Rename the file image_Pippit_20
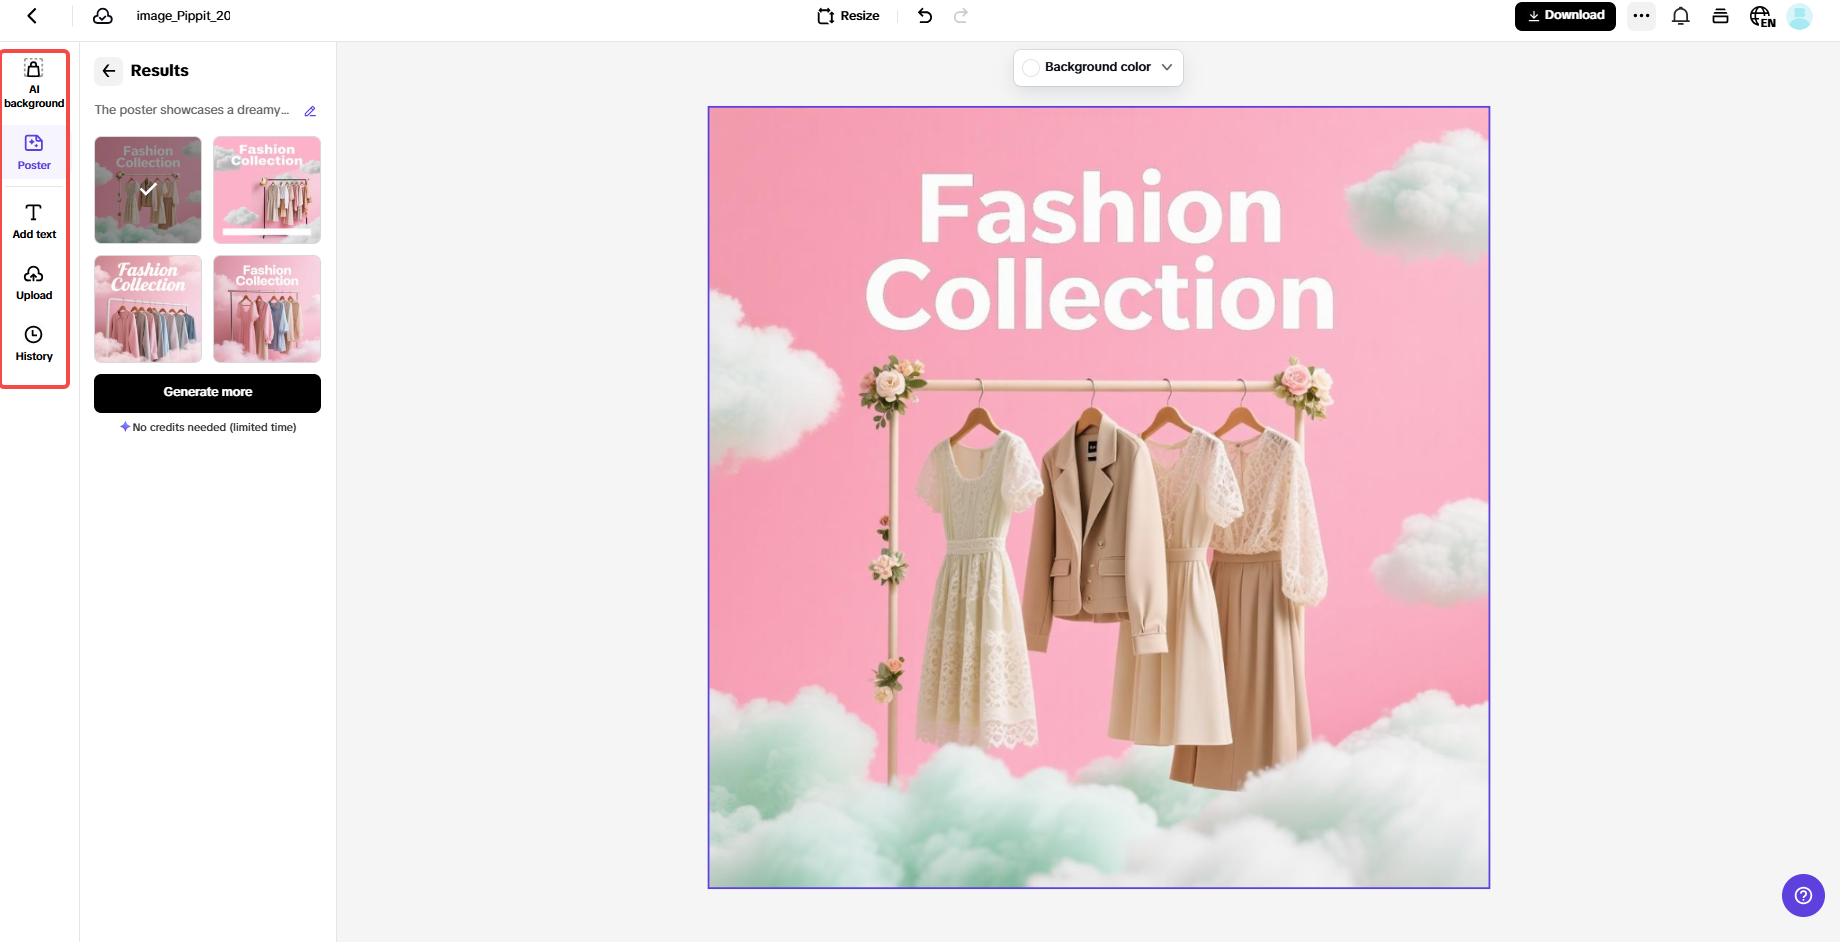This screenshot has width=1840, height=942. 183,16
